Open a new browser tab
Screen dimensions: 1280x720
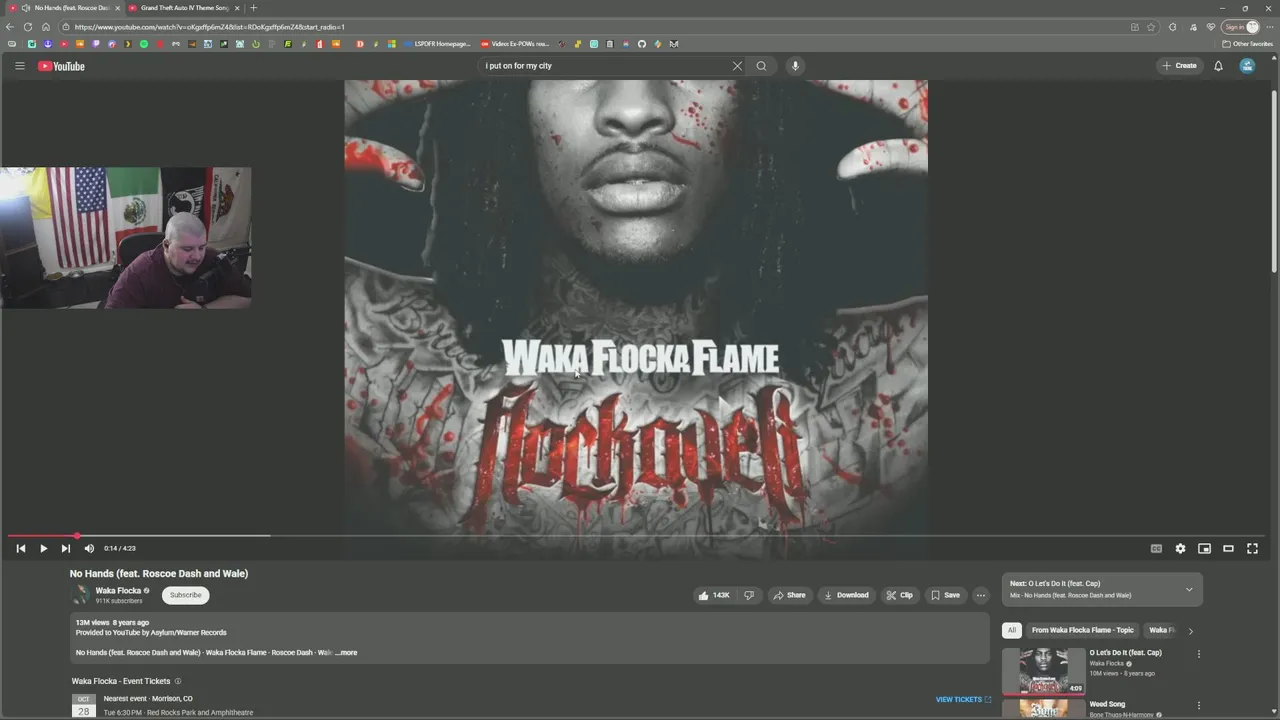[x=253, y=8]
